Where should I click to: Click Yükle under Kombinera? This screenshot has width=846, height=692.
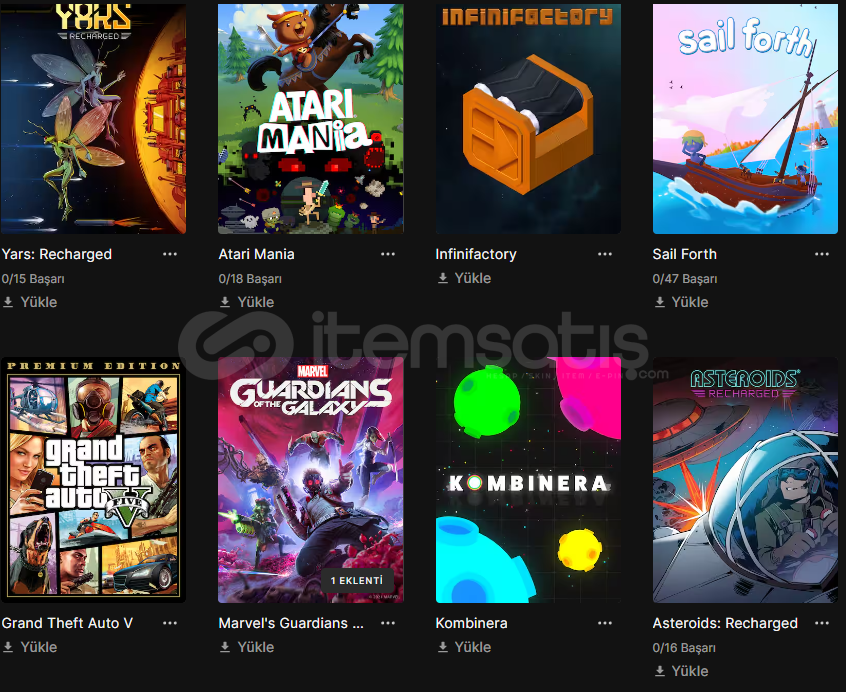(x=464, y=647)
